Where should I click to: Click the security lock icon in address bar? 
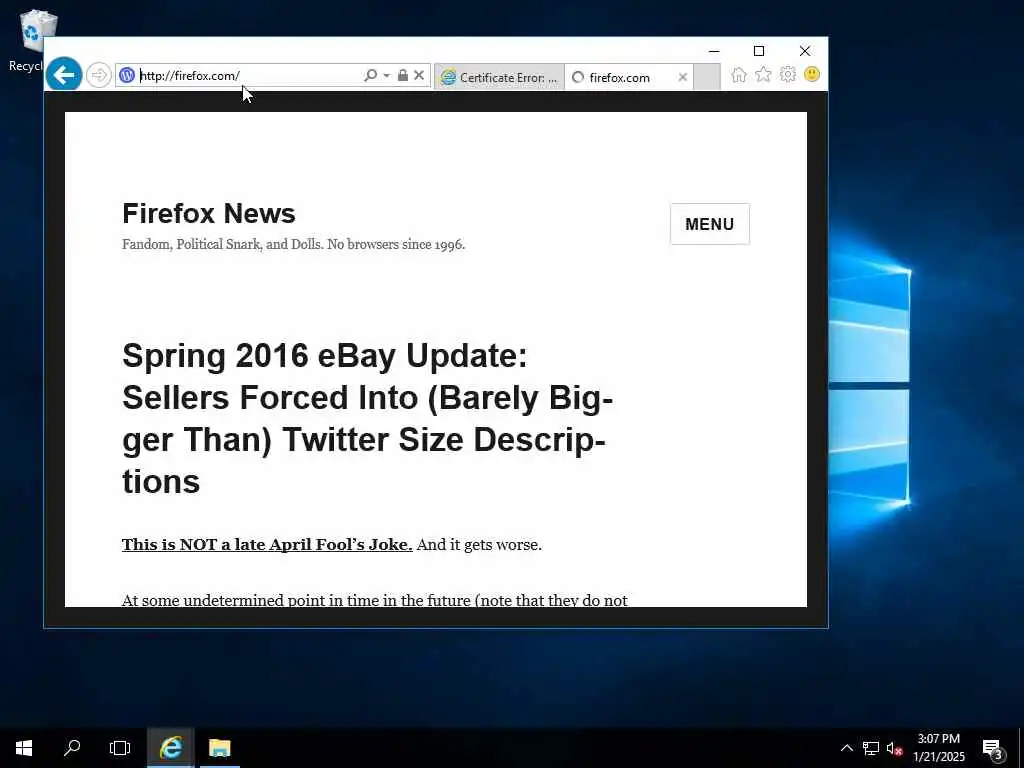pos(403,75)
